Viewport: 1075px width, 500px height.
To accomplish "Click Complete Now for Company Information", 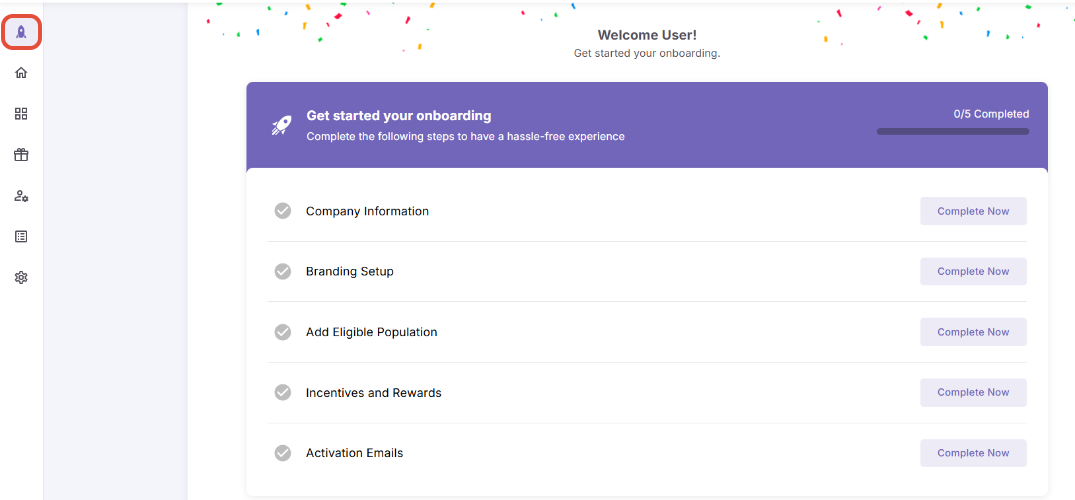I will [973, 211].
